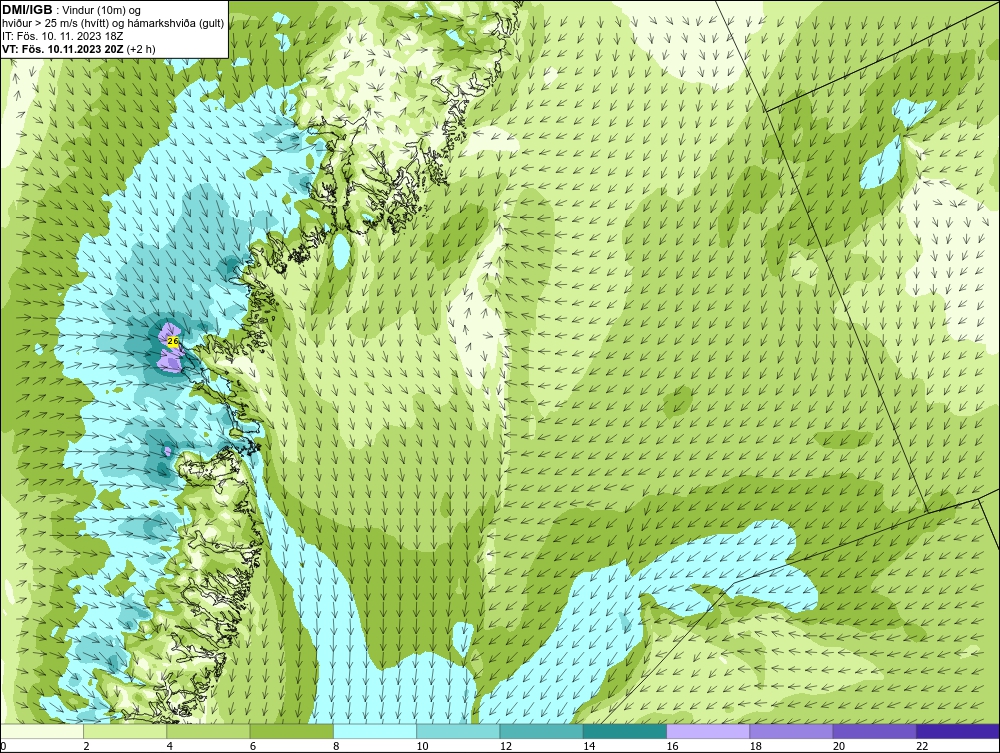Click the legend scale label 10

coord(422,746)
